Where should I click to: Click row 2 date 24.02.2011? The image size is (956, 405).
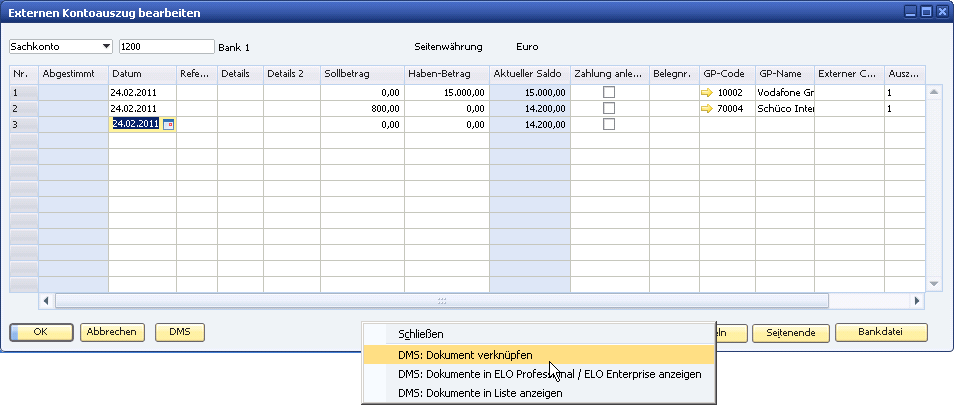point(143,109)
